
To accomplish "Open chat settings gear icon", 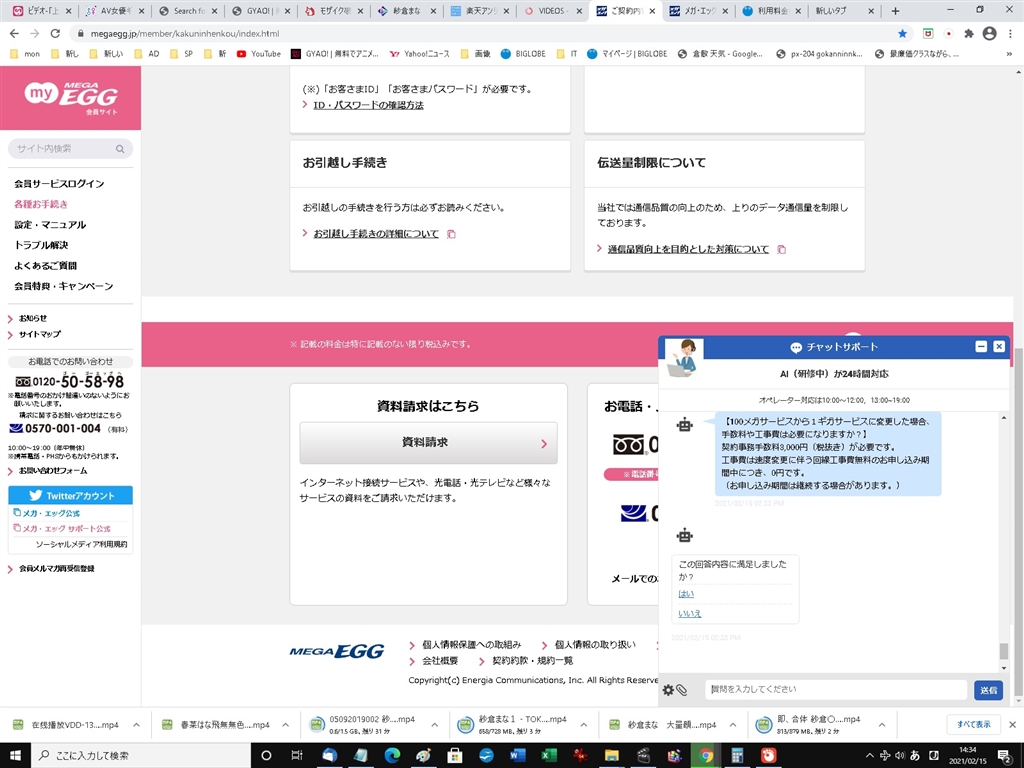I will 668,690.
